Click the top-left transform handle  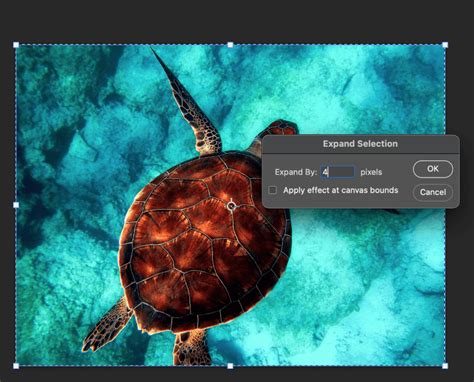coord(16,45)
